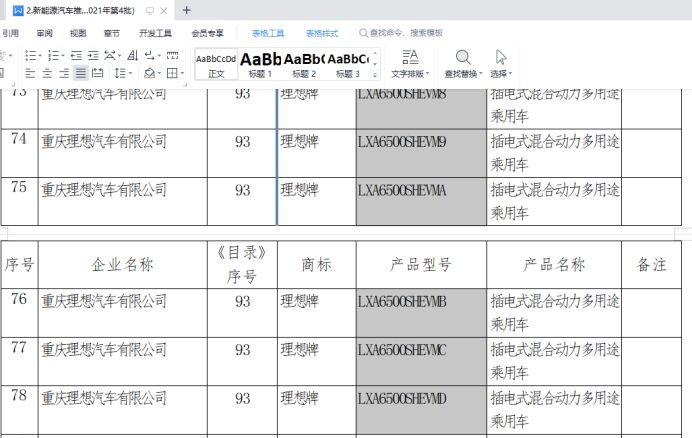
Task: Expand bulleted list dropdown arrow
Action: [x=40, y=56]
